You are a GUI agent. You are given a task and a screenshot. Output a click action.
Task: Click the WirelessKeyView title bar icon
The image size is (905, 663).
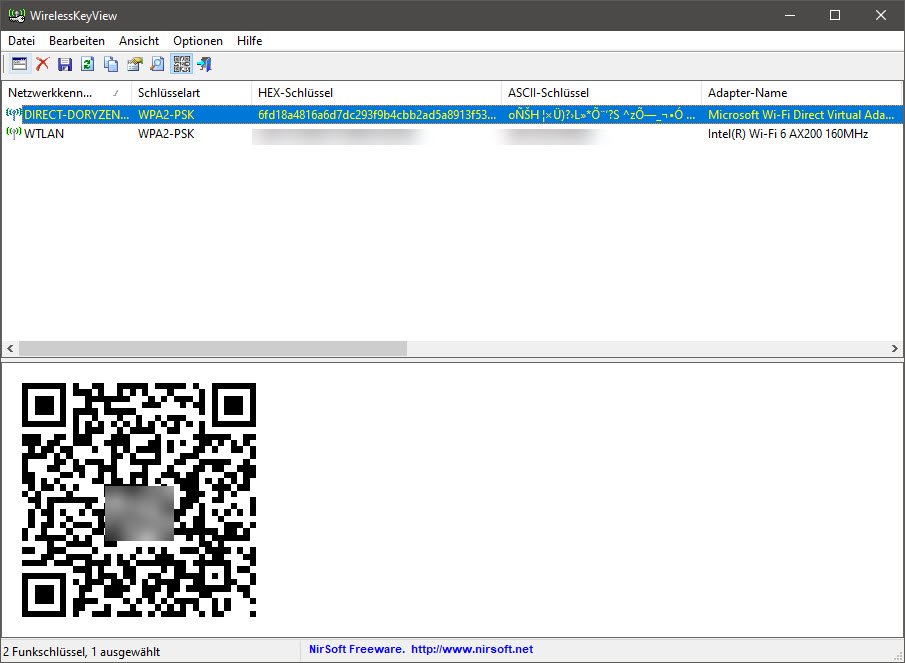point(17,16)
